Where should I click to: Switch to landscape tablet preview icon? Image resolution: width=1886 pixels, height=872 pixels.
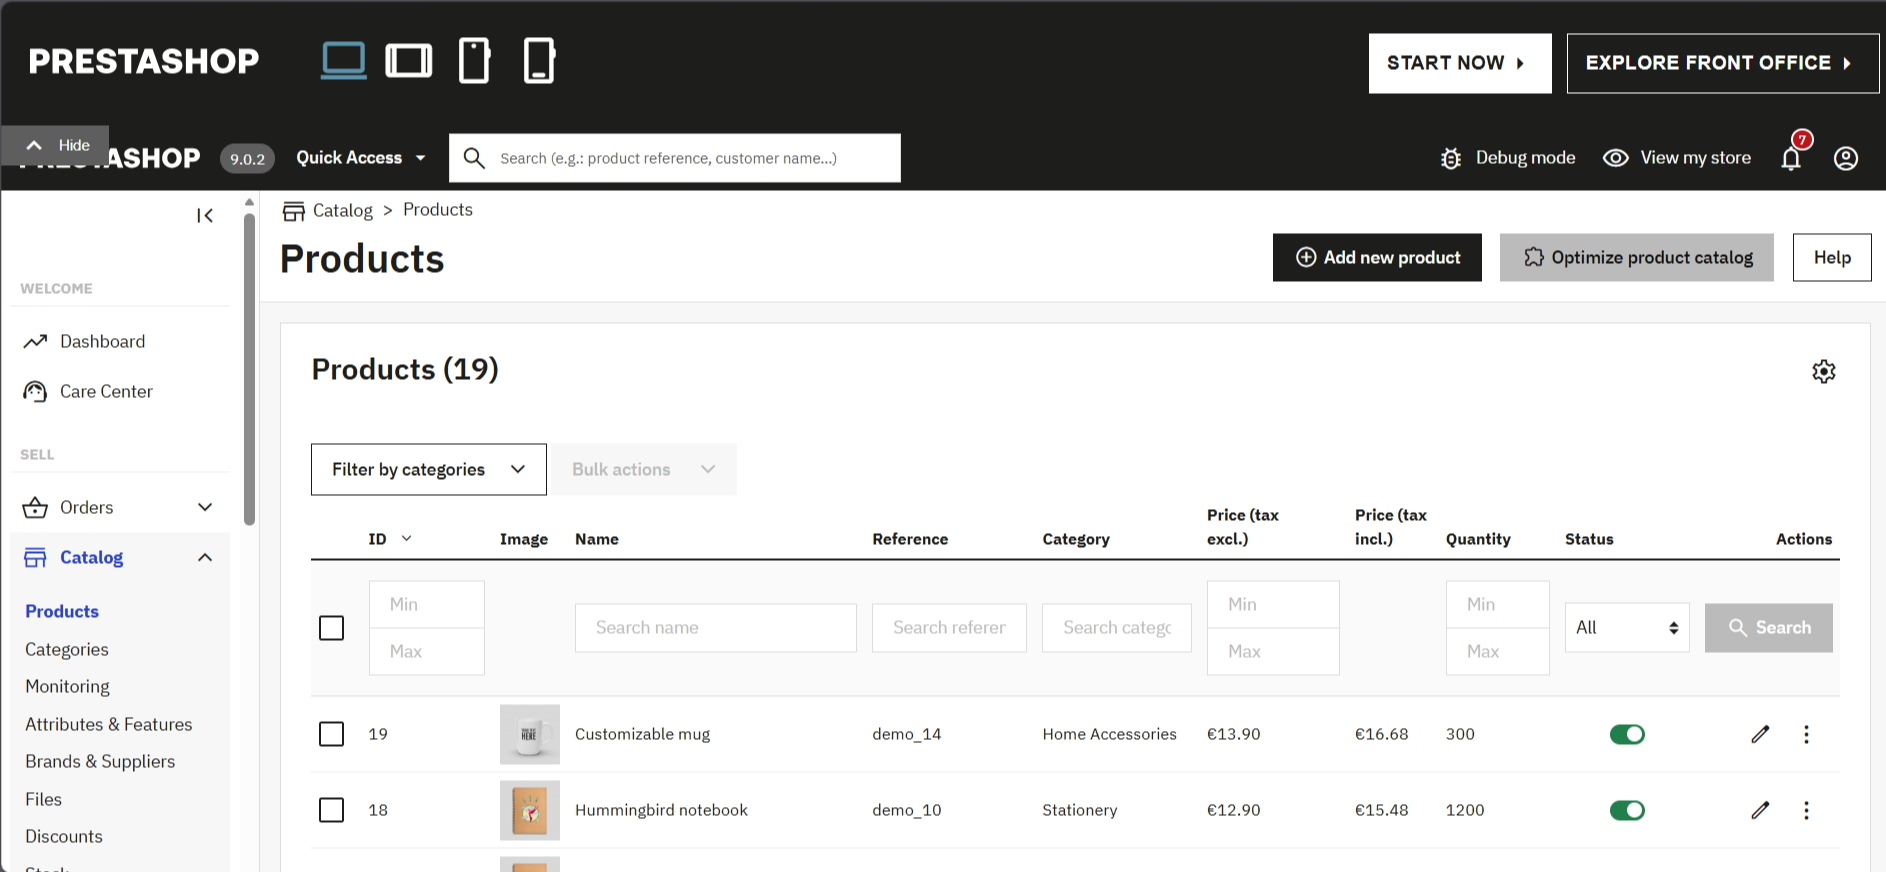tap(409, 60)
